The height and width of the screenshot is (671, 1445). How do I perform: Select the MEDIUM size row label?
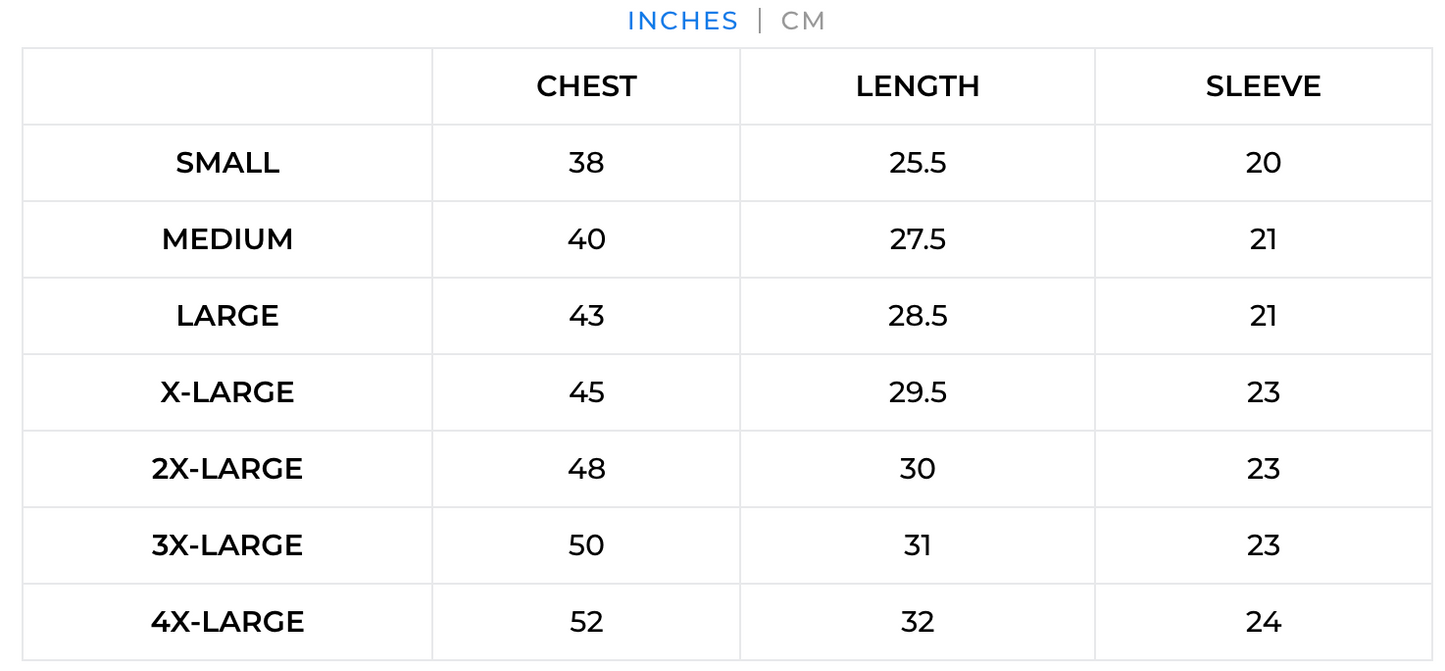[x=228, y=240]
